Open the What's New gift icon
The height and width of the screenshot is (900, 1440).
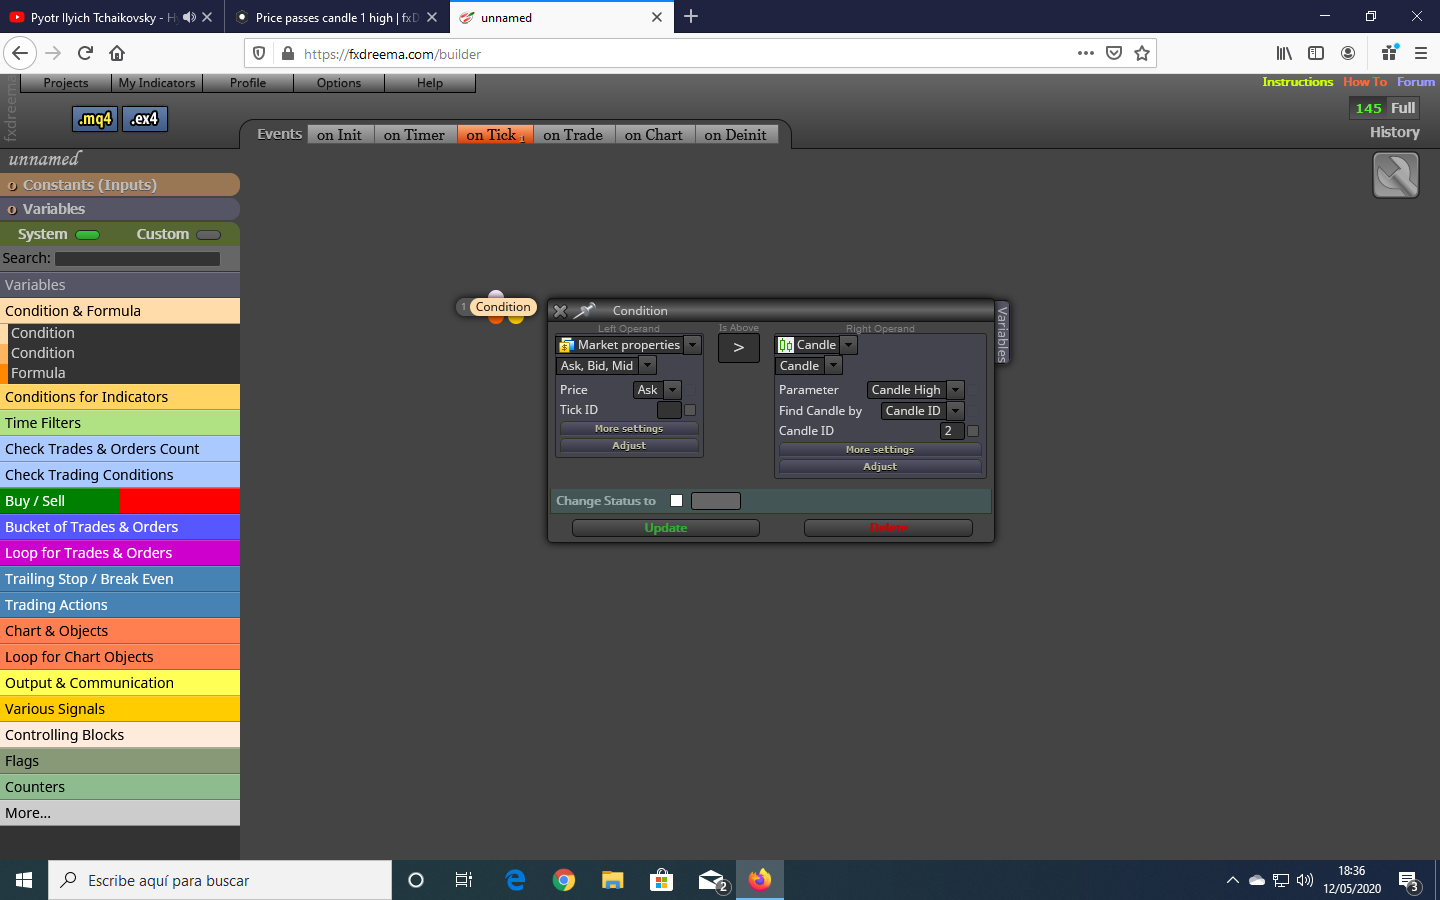pos(1389,54)
